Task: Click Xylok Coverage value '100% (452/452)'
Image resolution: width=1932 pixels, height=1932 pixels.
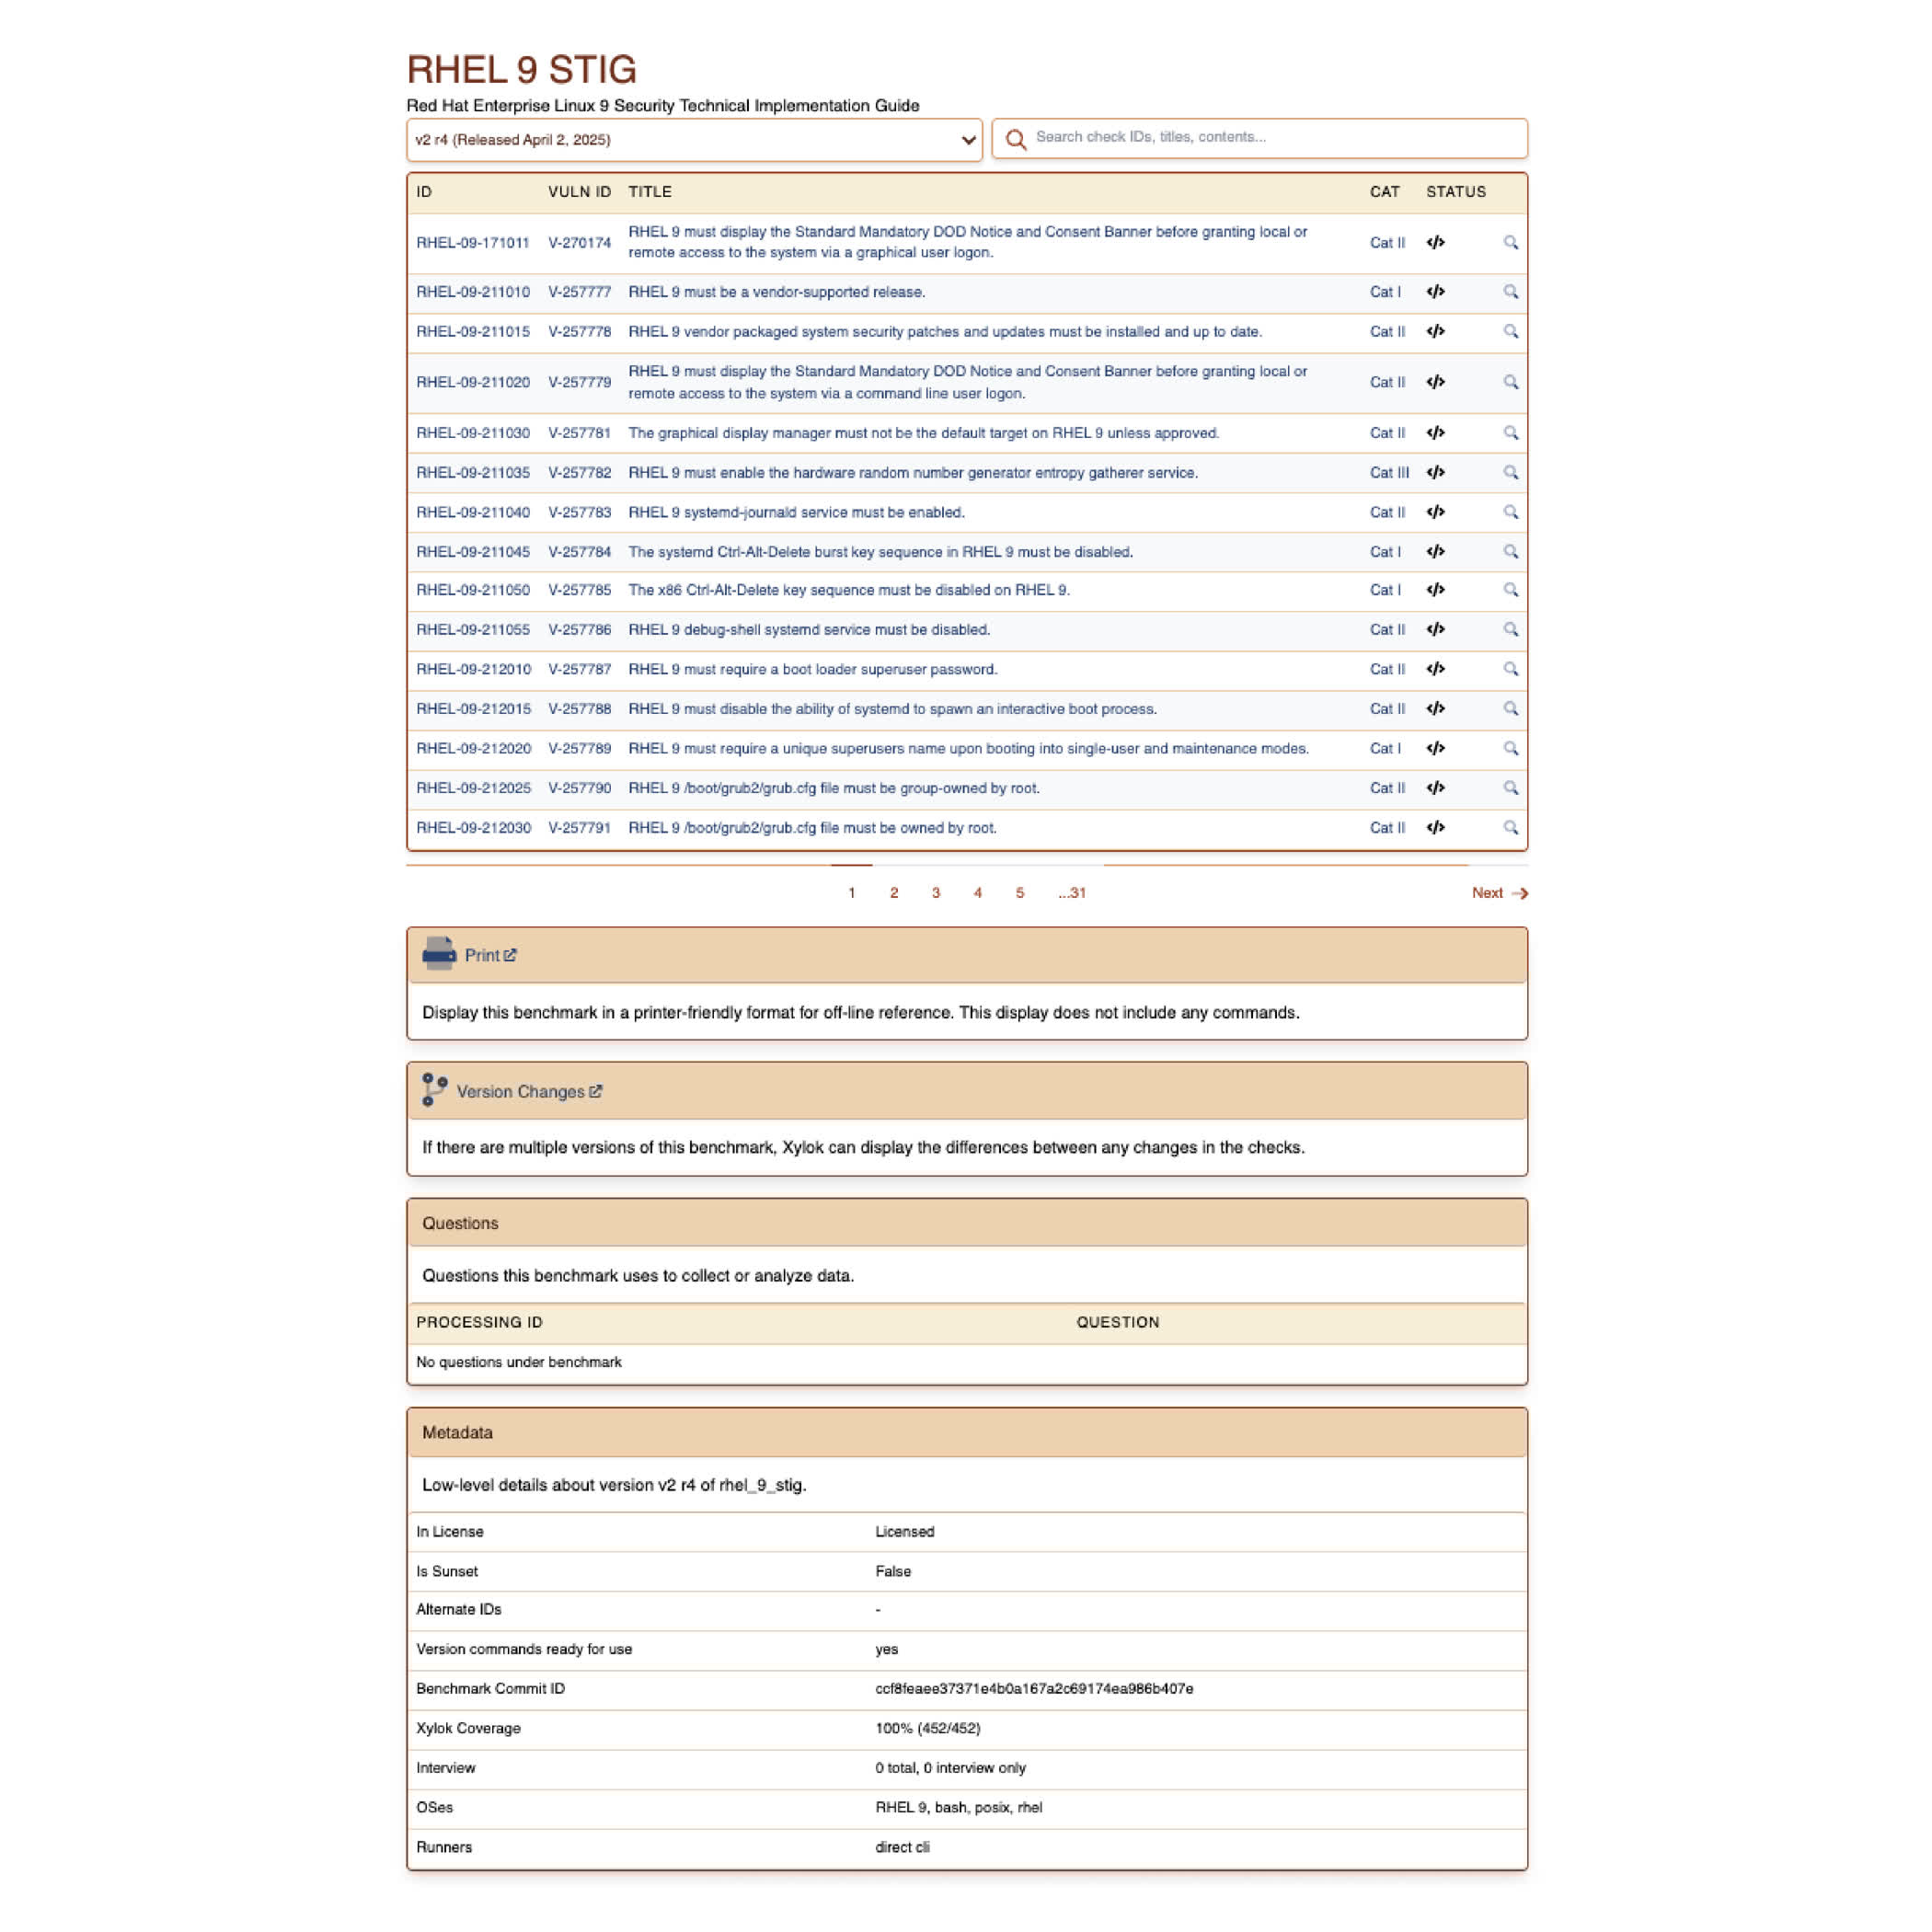Action: click(927, 1728)
